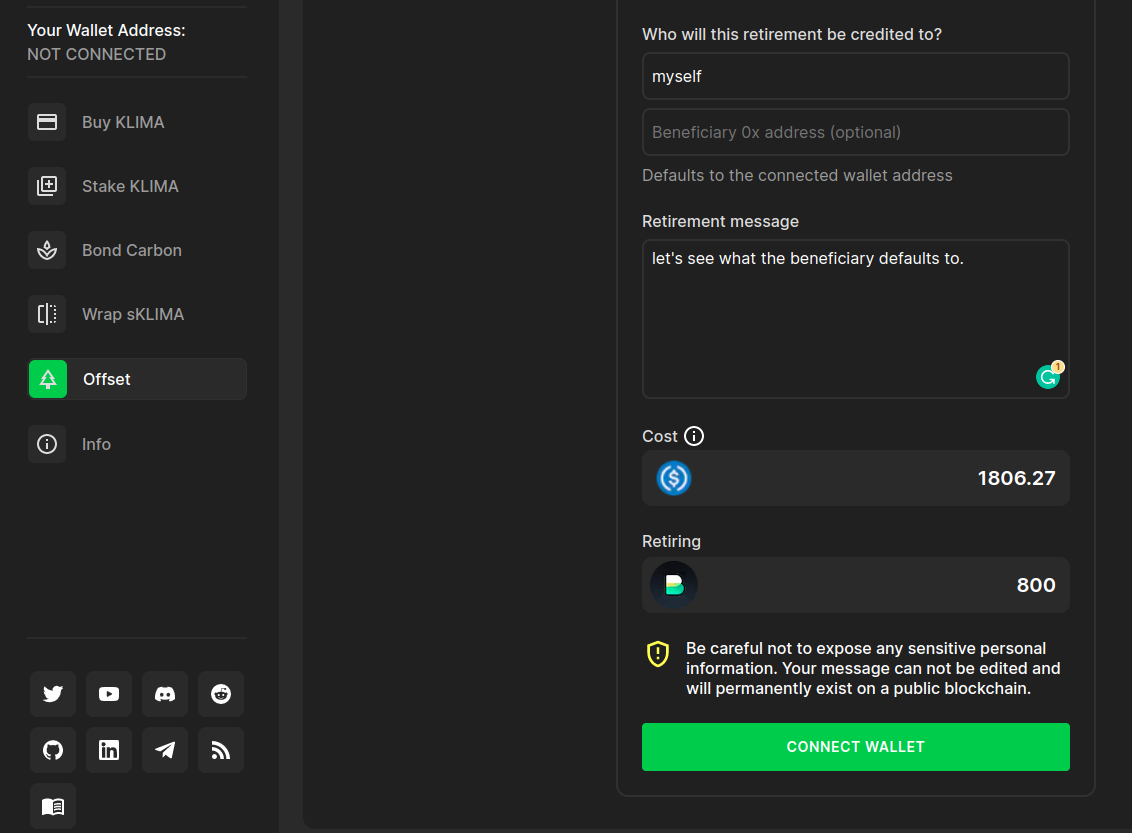Open Info in the sidebar
1132x833 pixels.
[137, 444]
